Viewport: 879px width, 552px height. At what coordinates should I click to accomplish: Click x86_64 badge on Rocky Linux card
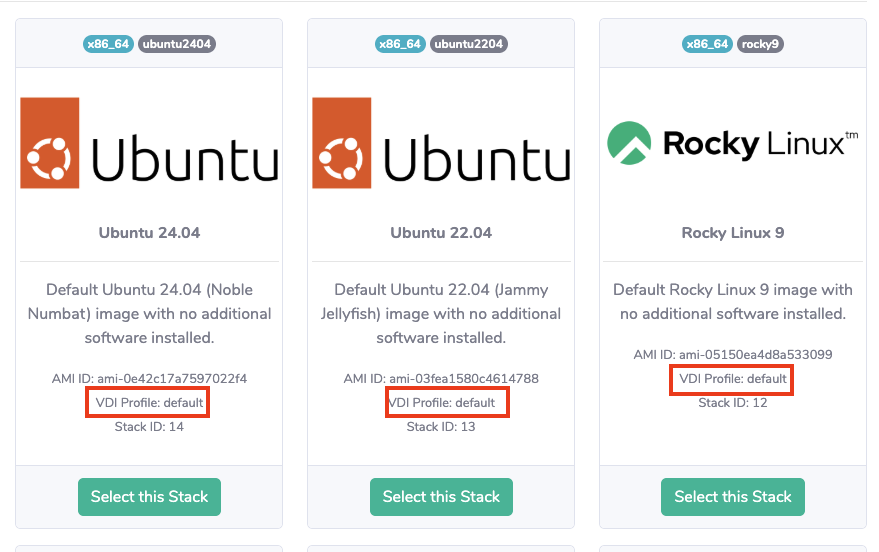[x=708, y=44]
